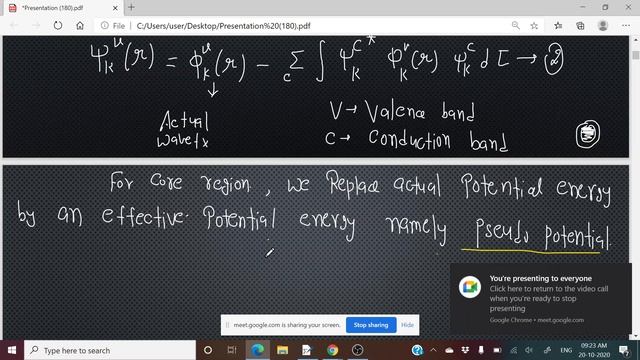This screenshot has height=360, width=640.
Task: Click the Google Meet presenting notification
Action: click(x=541, y=299)
